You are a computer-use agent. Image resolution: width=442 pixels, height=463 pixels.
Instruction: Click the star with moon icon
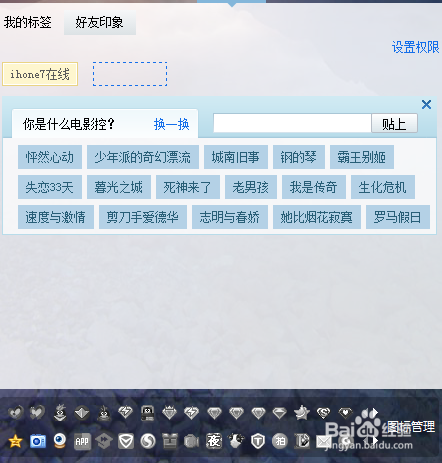pyautogui.click(x=302, y=413)
